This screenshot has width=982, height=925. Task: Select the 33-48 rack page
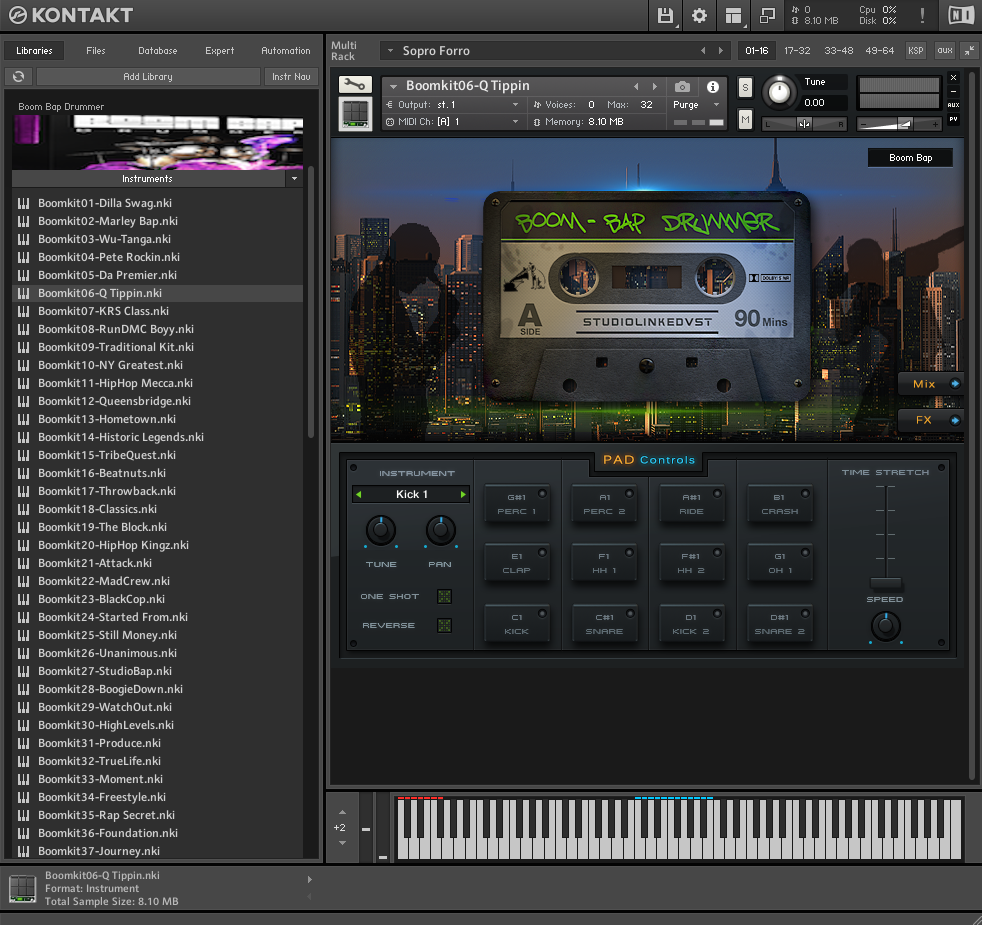tap(839, 51)
